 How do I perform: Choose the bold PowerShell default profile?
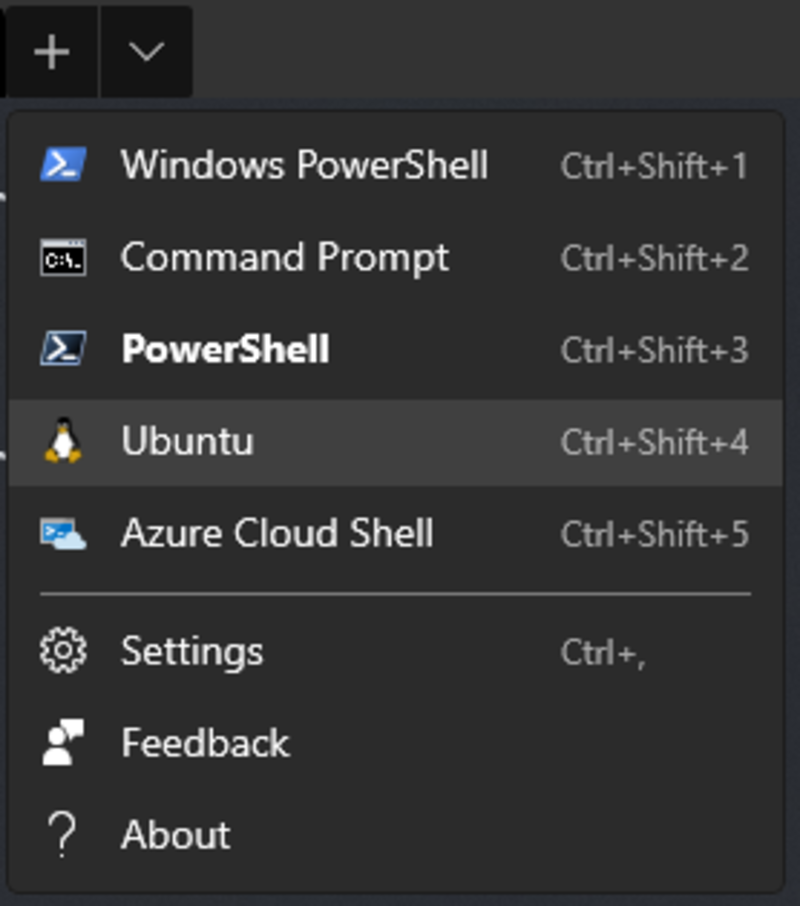[225, 350]
